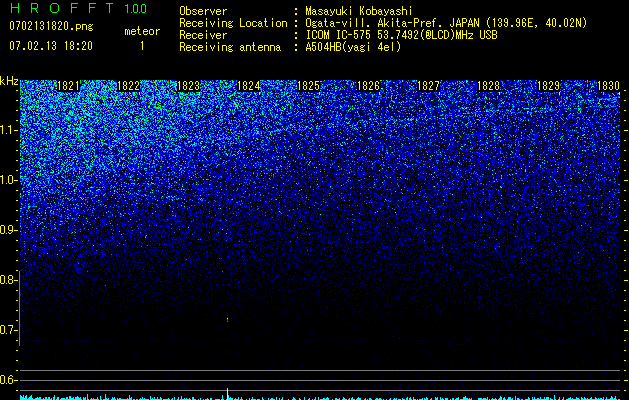Click the version number 1.0.0
This screenshot has height=400, width=629.
tap(135, 9)
